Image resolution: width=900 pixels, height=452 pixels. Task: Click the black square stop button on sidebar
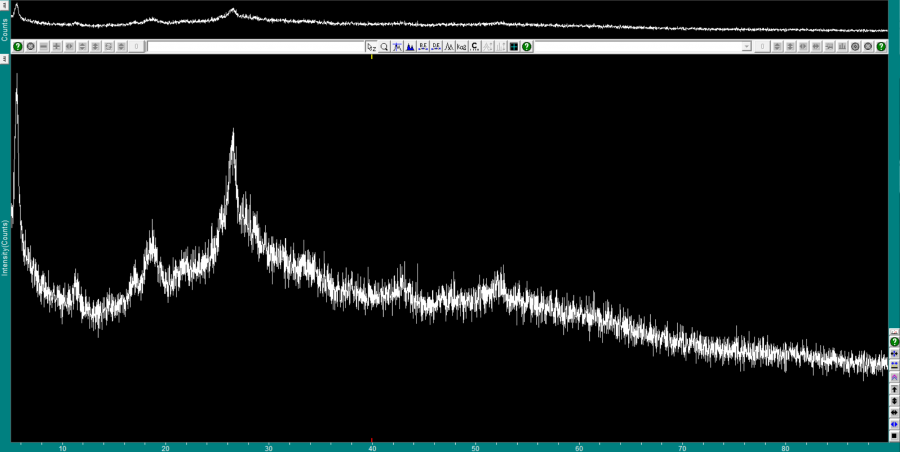(894, 436)
